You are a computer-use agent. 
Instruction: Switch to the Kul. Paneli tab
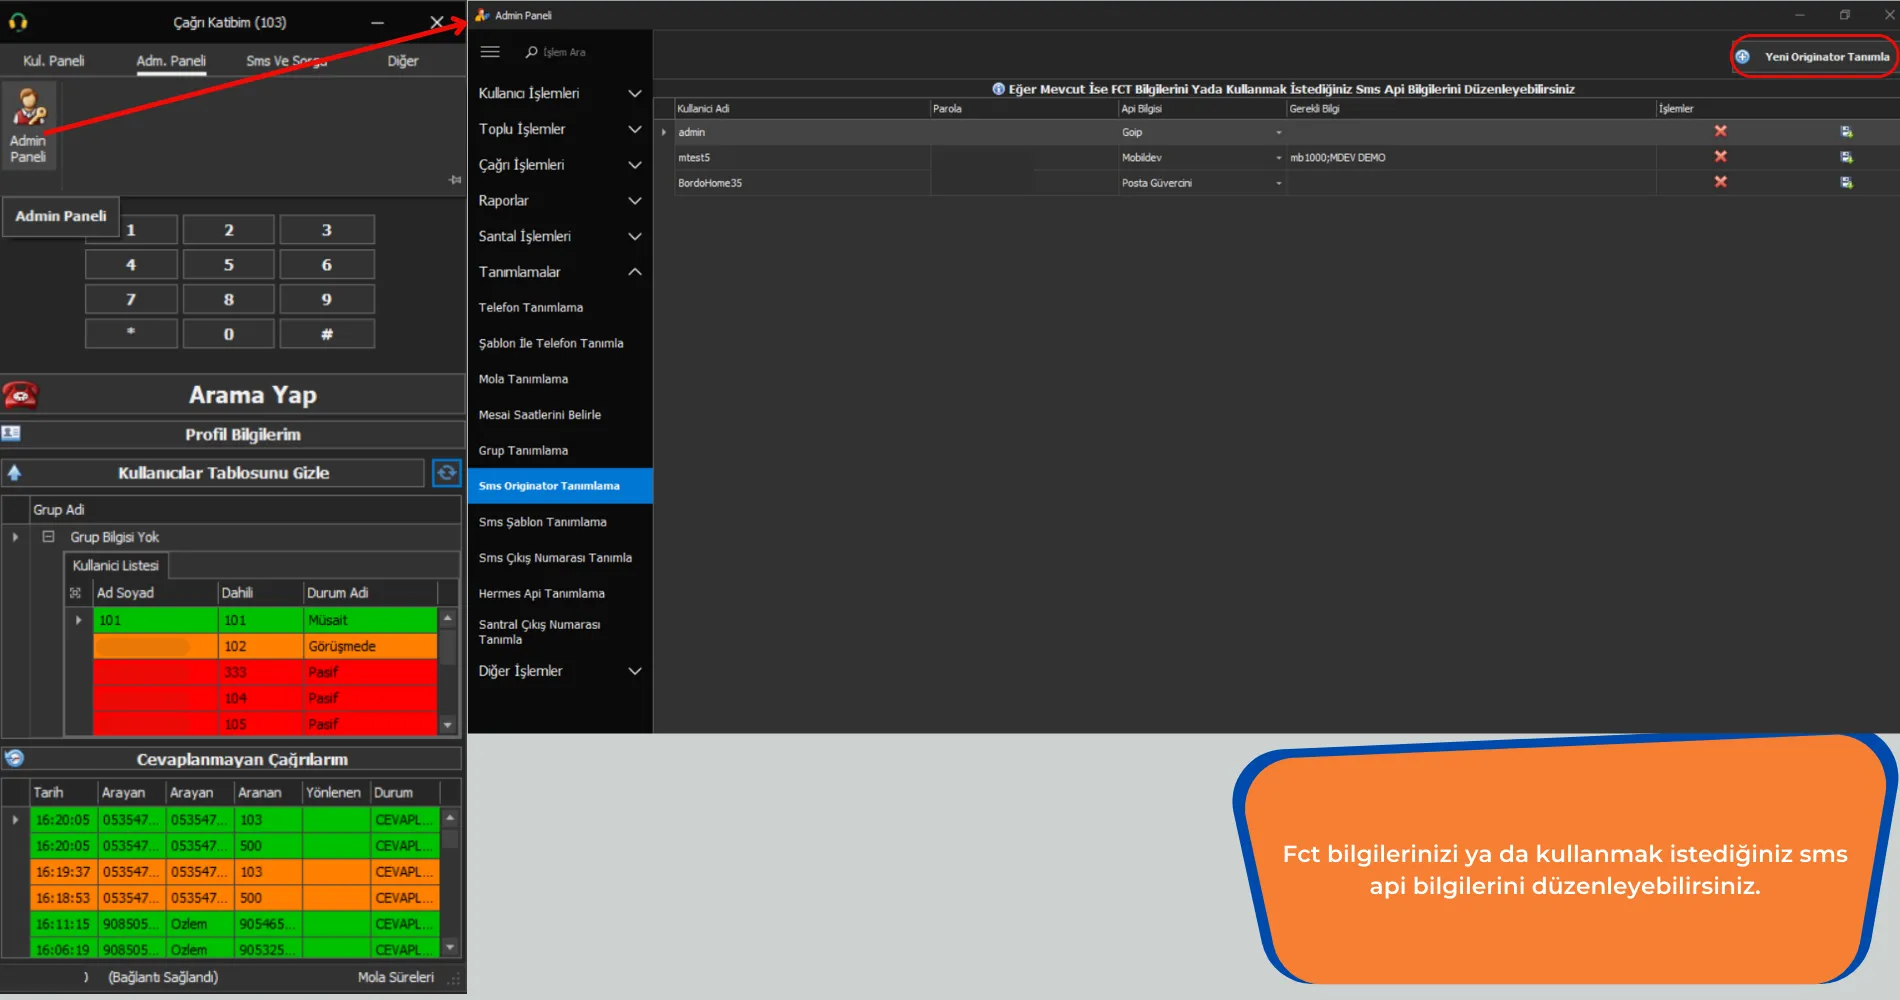click(x=54, y=61)
